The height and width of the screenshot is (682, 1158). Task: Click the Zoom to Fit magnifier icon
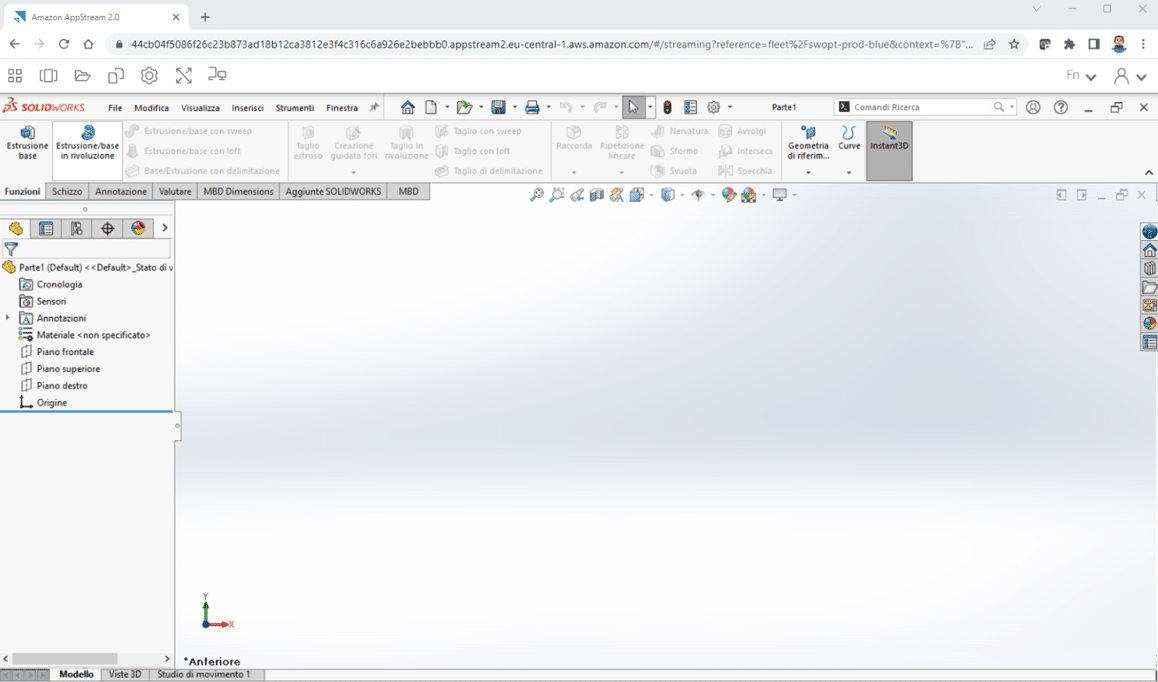(537, 195)
